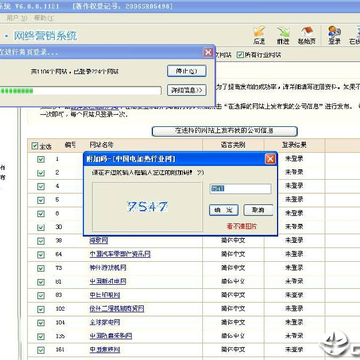Open the 用户 menu

[x=16, y=18]
